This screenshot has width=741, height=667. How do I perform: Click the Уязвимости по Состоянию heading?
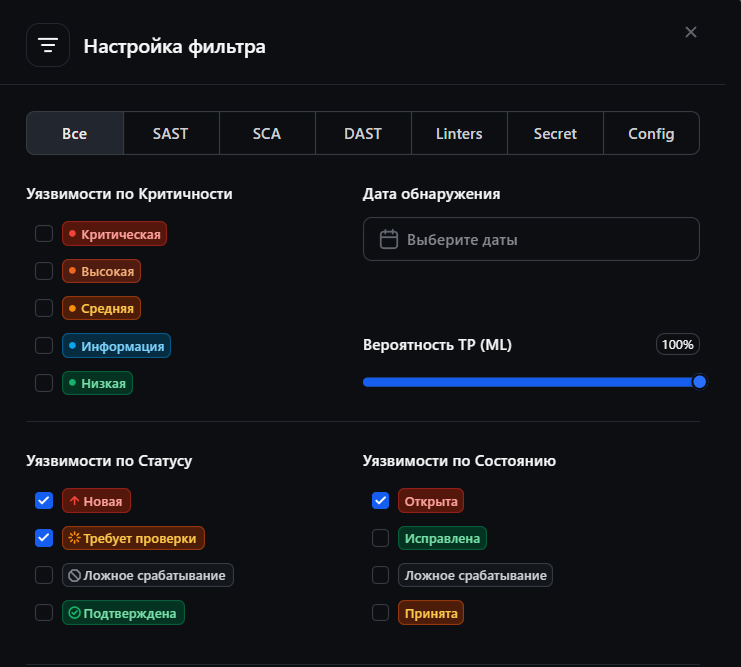click(459, 460)
